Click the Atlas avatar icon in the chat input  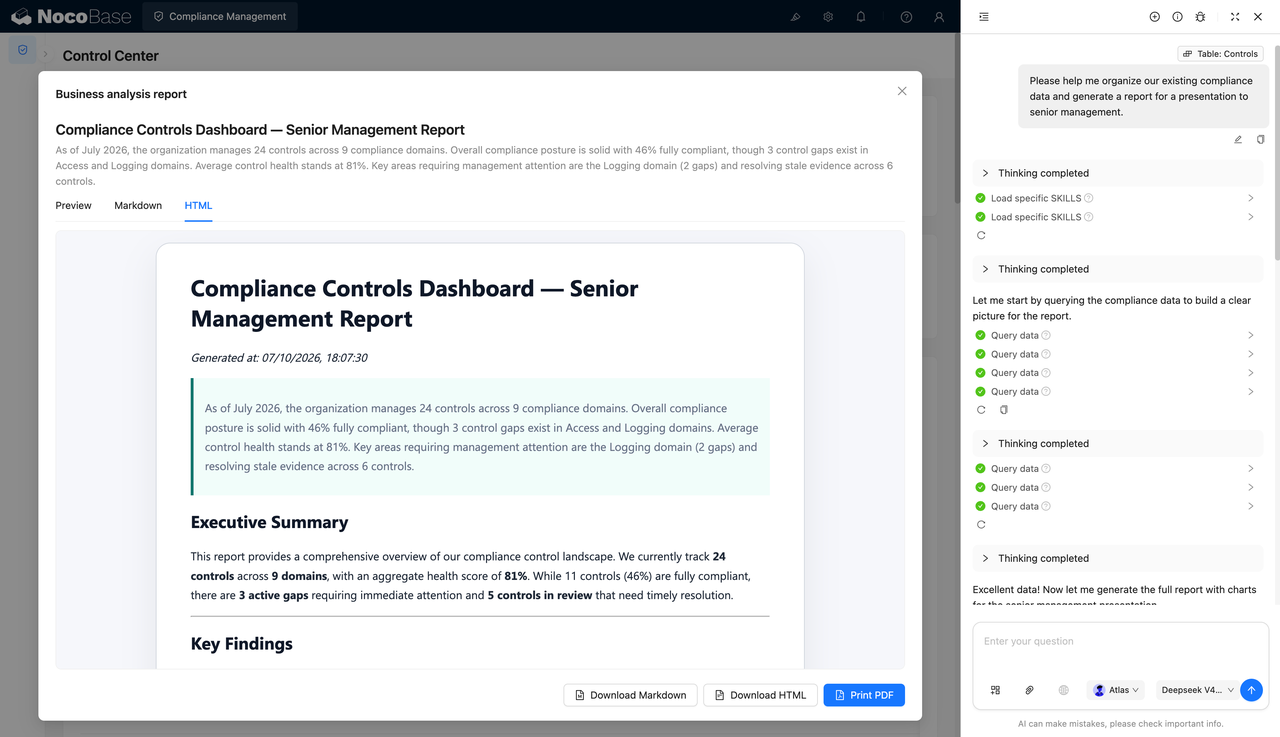click(1099, 690)
